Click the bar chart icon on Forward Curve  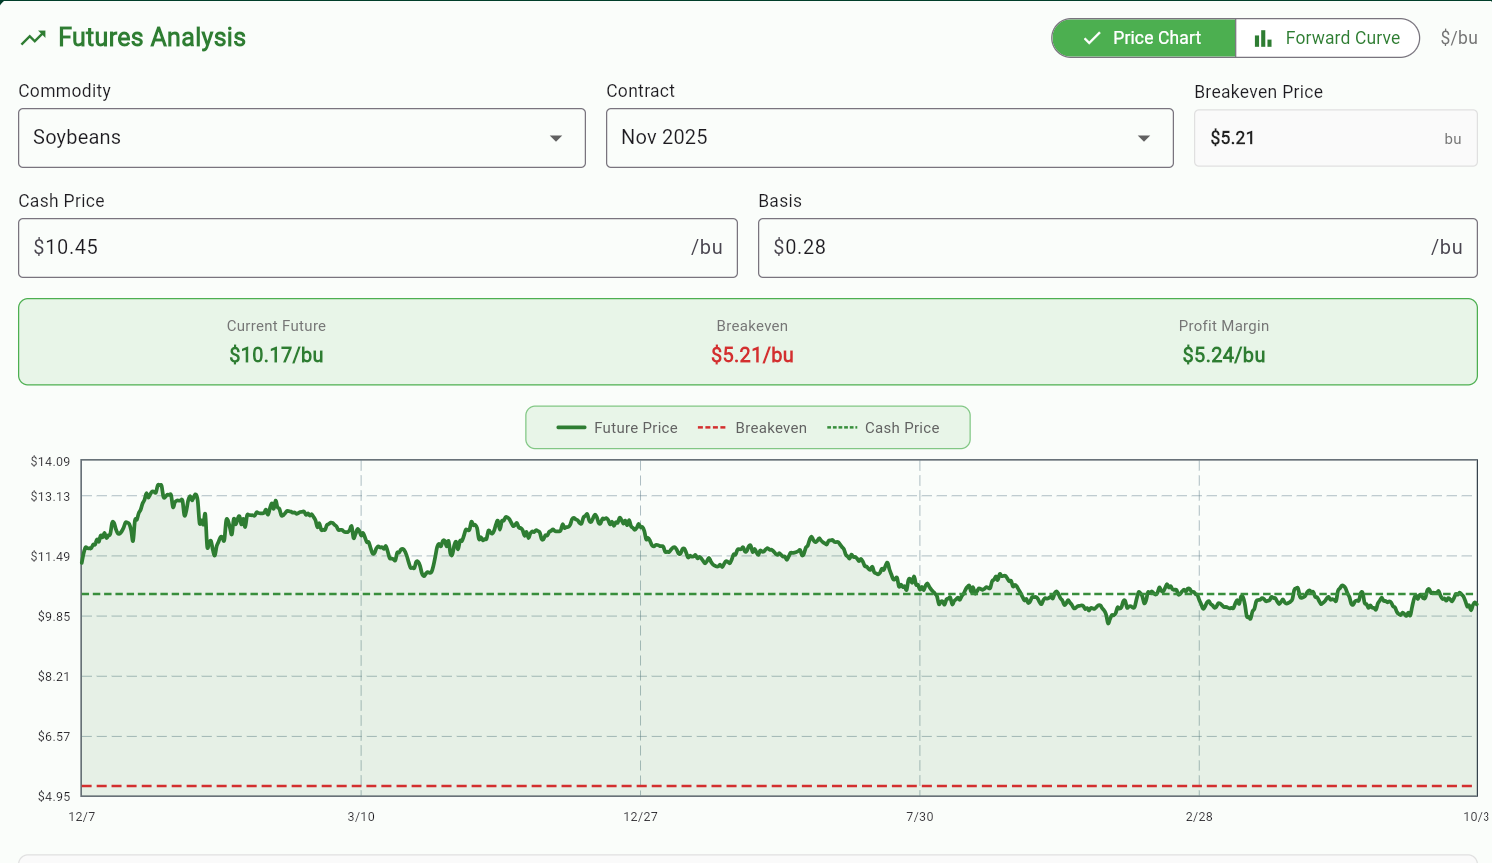tap(1261, 38)
